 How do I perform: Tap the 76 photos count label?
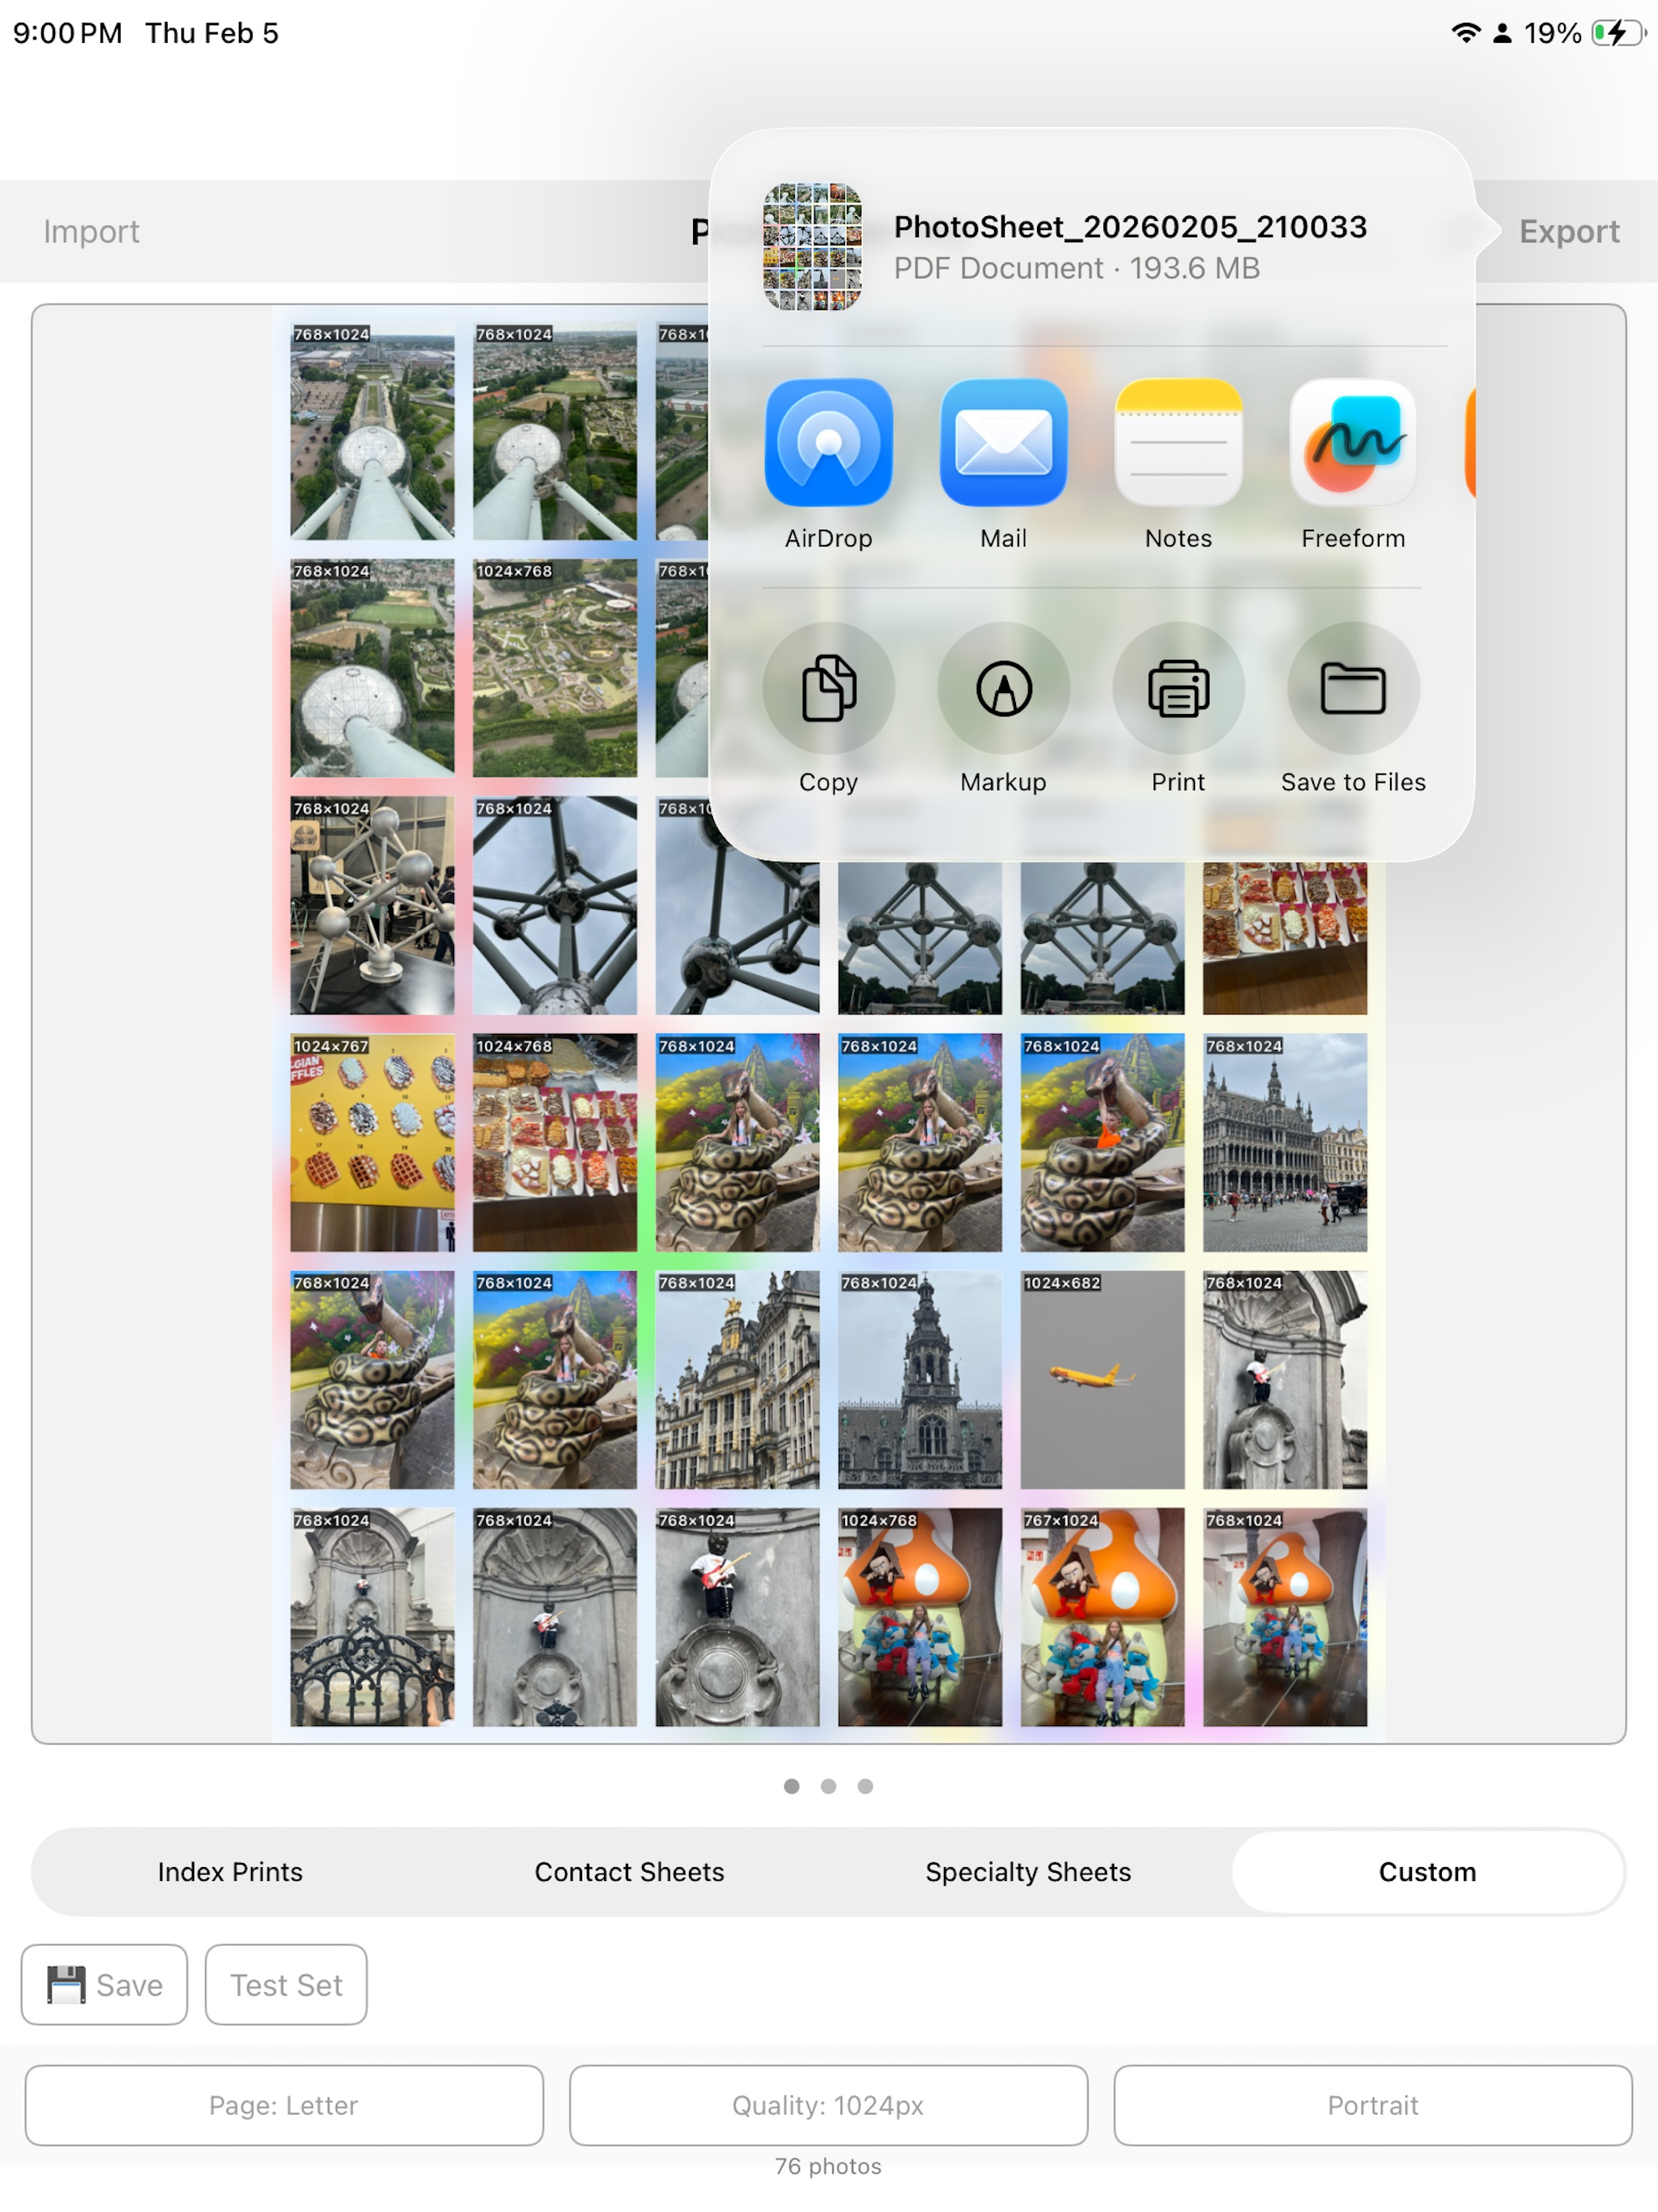coord(828,2166)
